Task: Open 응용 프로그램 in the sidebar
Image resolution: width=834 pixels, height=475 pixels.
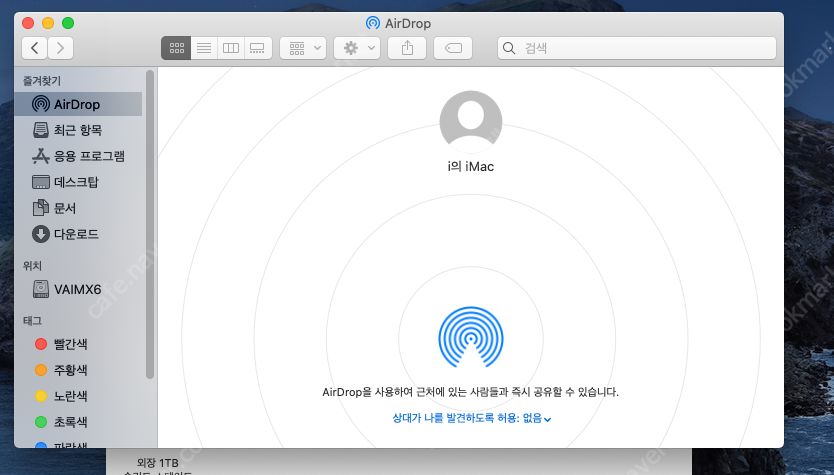Action: coord(78,156)
